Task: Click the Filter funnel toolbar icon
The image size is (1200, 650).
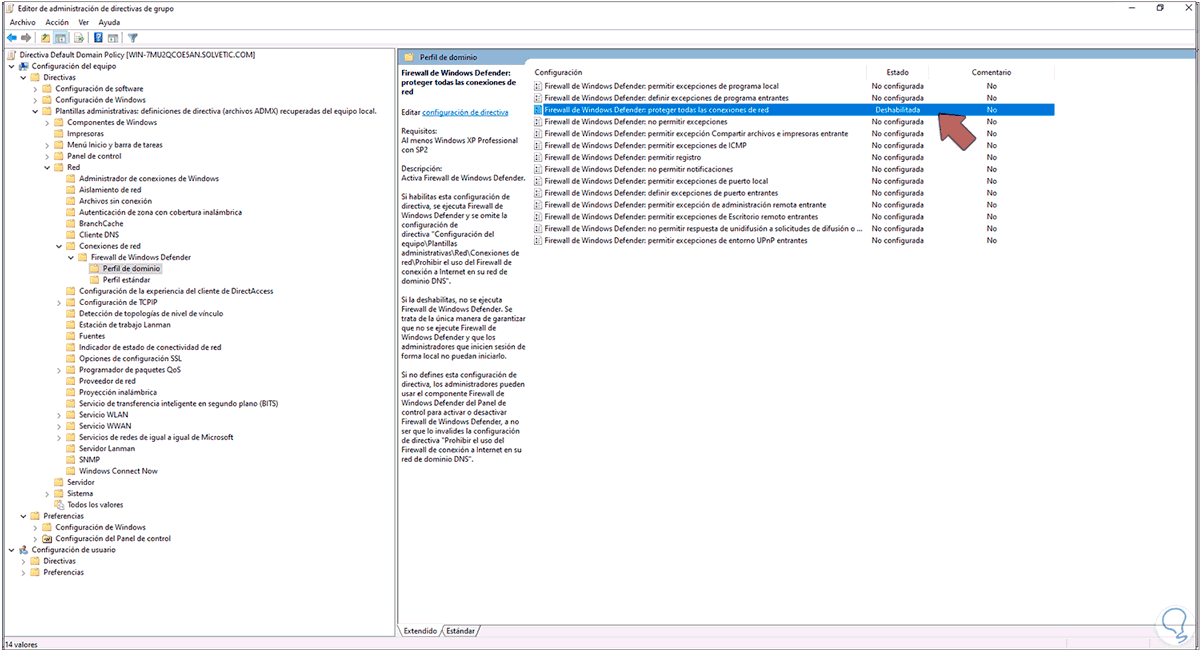Action: [x=133, y=38]
